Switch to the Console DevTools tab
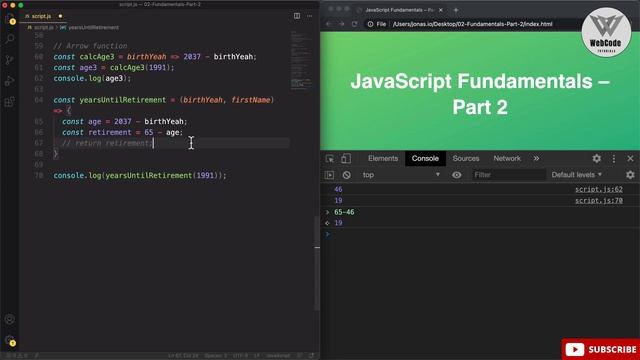Screen dimensions: 640x360 425,158
